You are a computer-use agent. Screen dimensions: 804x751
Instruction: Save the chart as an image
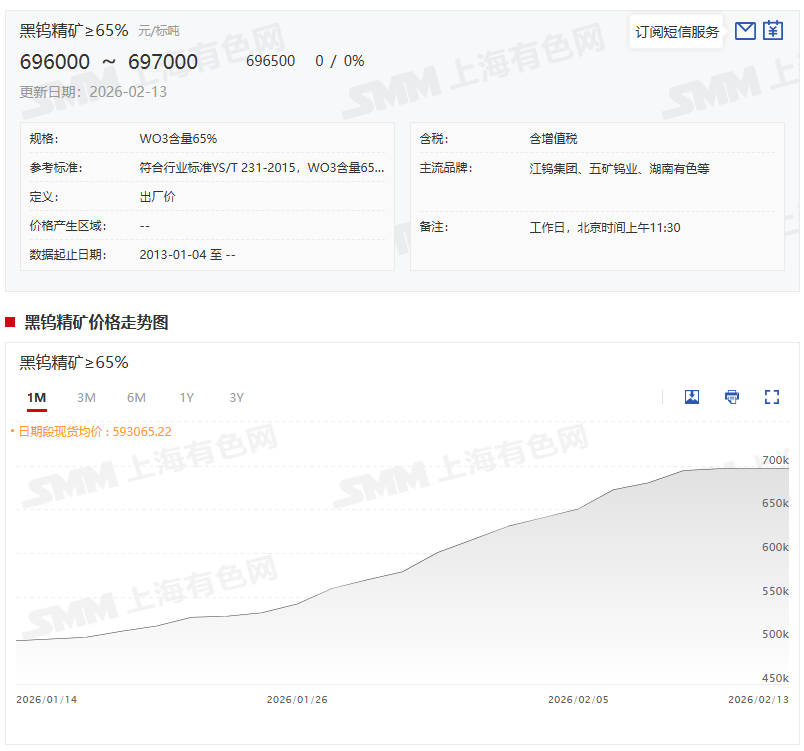tap(692, 397)
